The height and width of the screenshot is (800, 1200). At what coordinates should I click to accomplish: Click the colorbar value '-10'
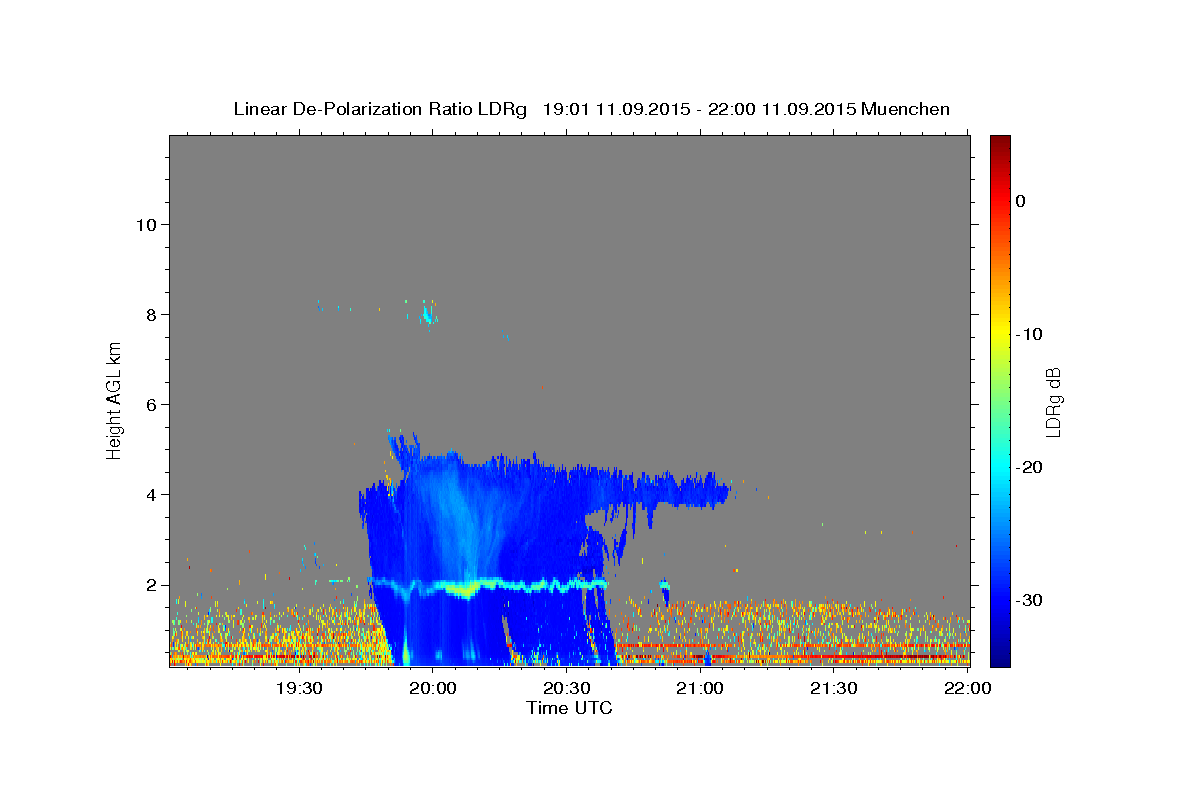(x=1029, y=334)
